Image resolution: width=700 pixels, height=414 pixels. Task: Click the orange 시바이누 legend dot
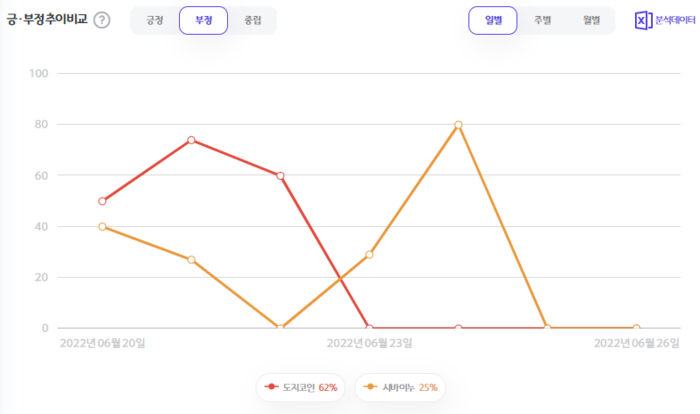coord(372,387)
